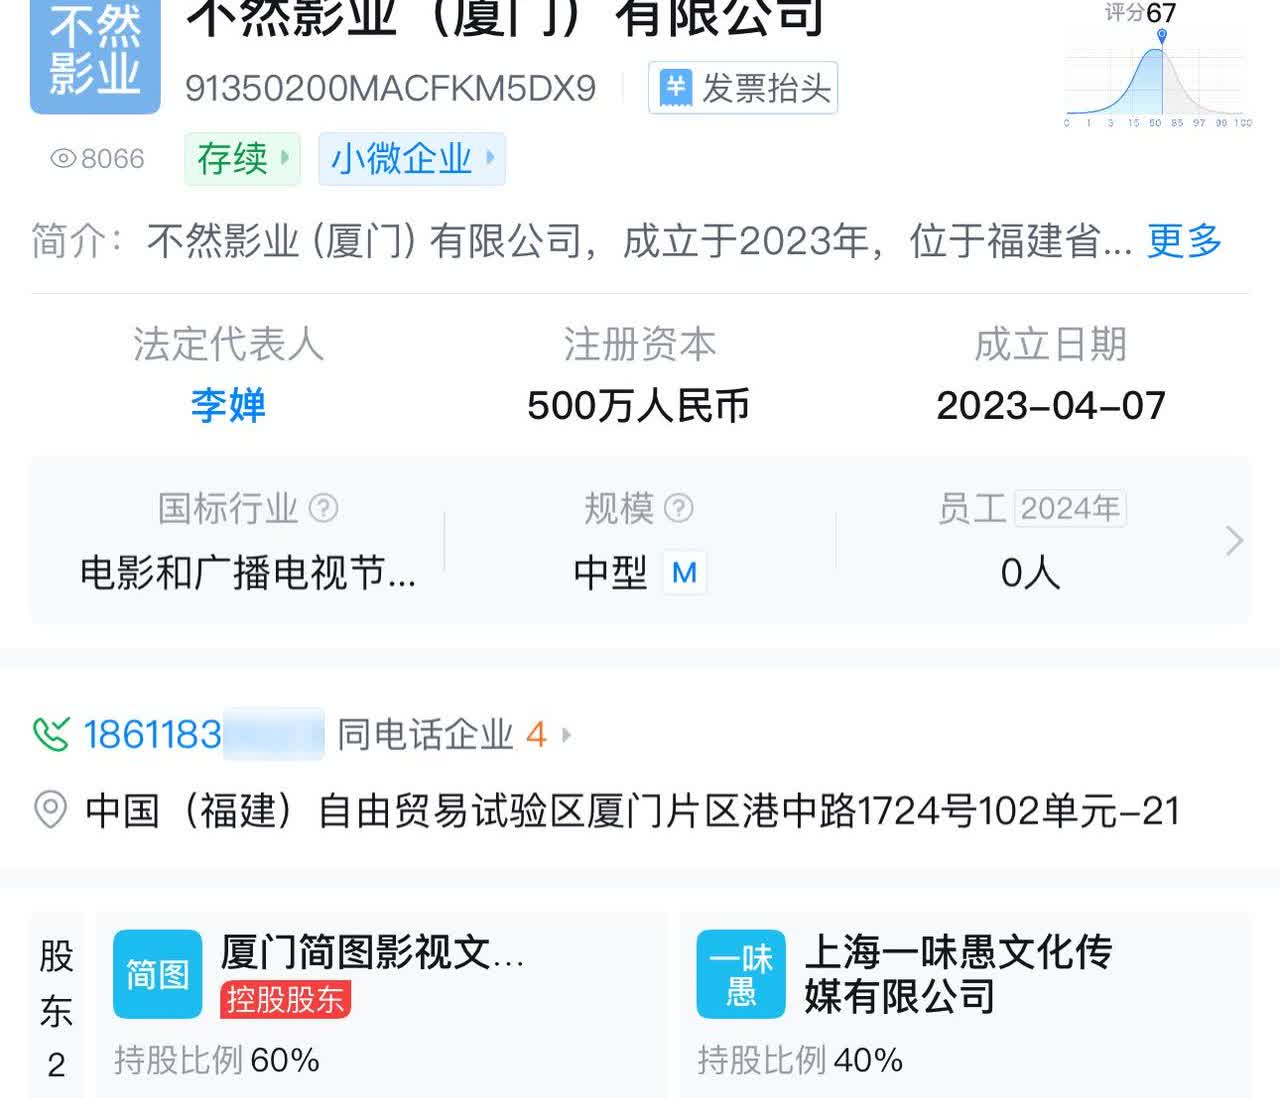Tap the 规模 help question icon
The width and height of the screenshot is (1280, 1098).
[678, 508]
